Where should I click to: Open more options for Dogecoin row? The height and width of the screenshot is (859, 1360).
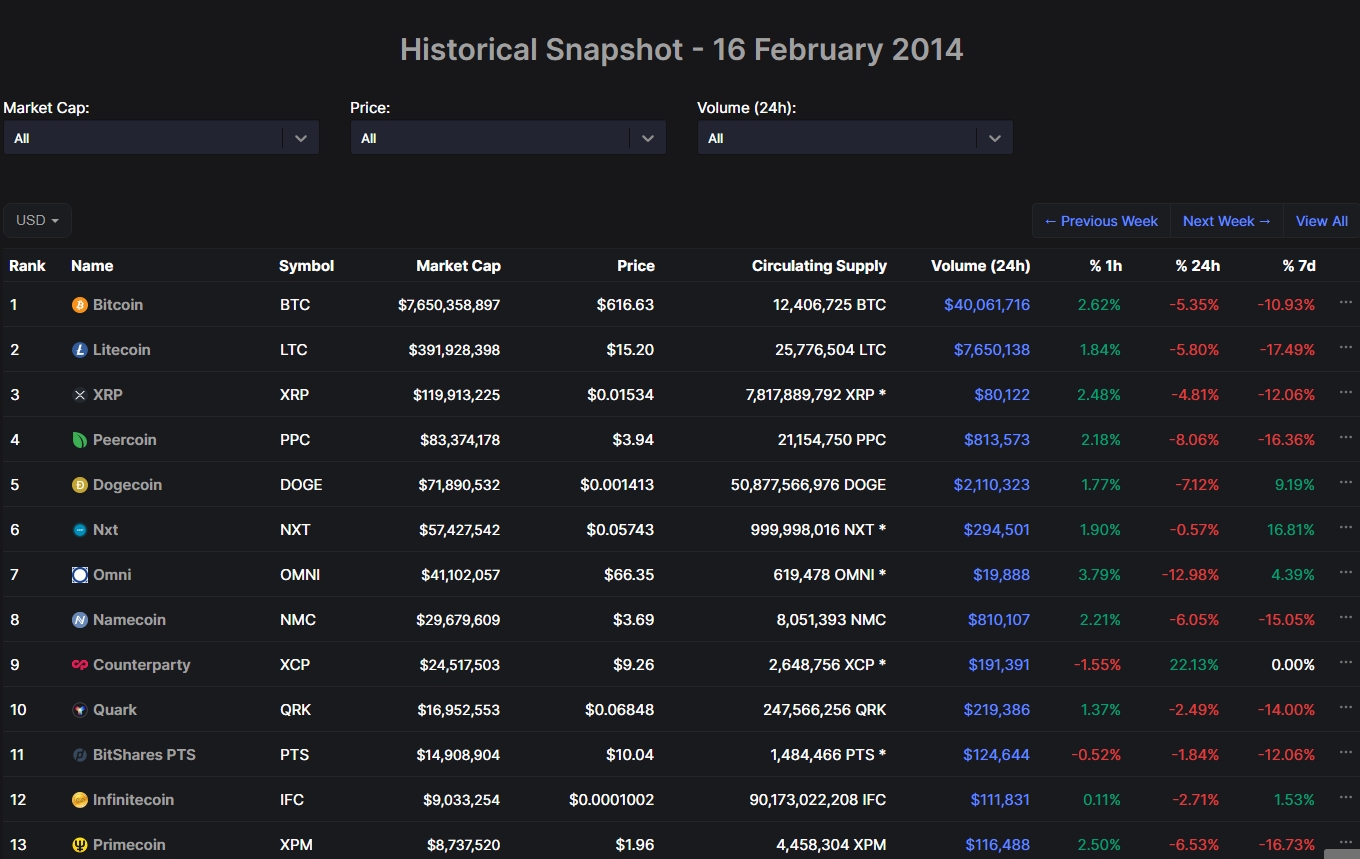click(x=1345, y=482)
